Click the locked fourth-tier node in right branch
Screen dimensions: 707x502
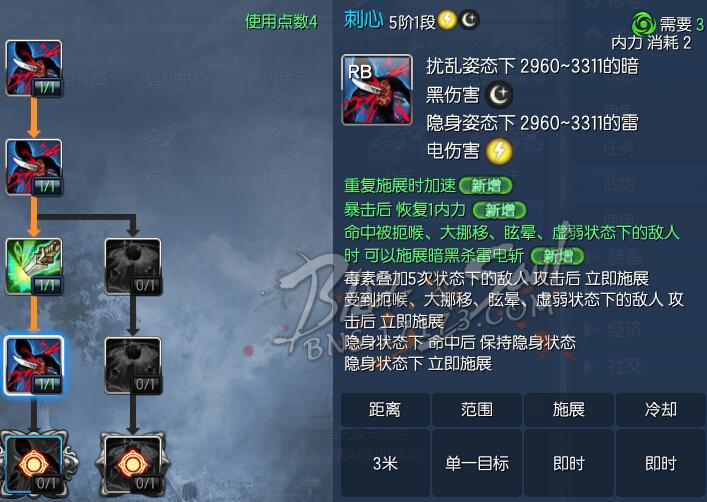[133, 365]
